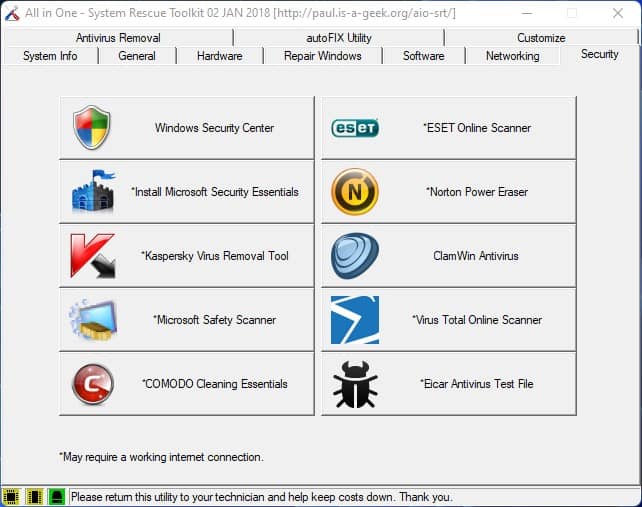Open the Software tab
Screen dimensions: 642x507
point(423,56)
